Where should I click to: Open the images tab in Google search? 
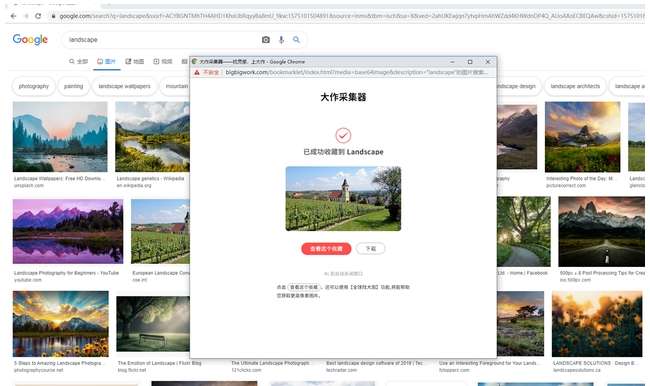[x=106, y=61]
